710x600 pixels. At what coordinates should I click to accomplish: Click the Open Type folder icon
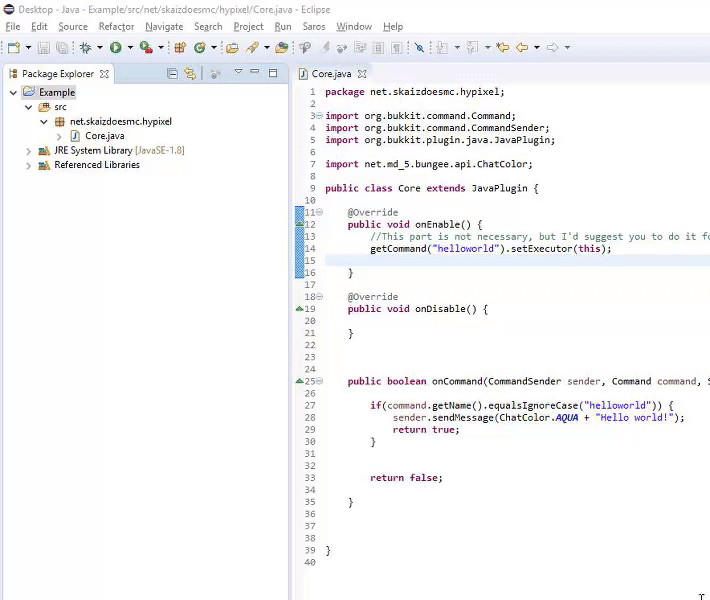232,48
